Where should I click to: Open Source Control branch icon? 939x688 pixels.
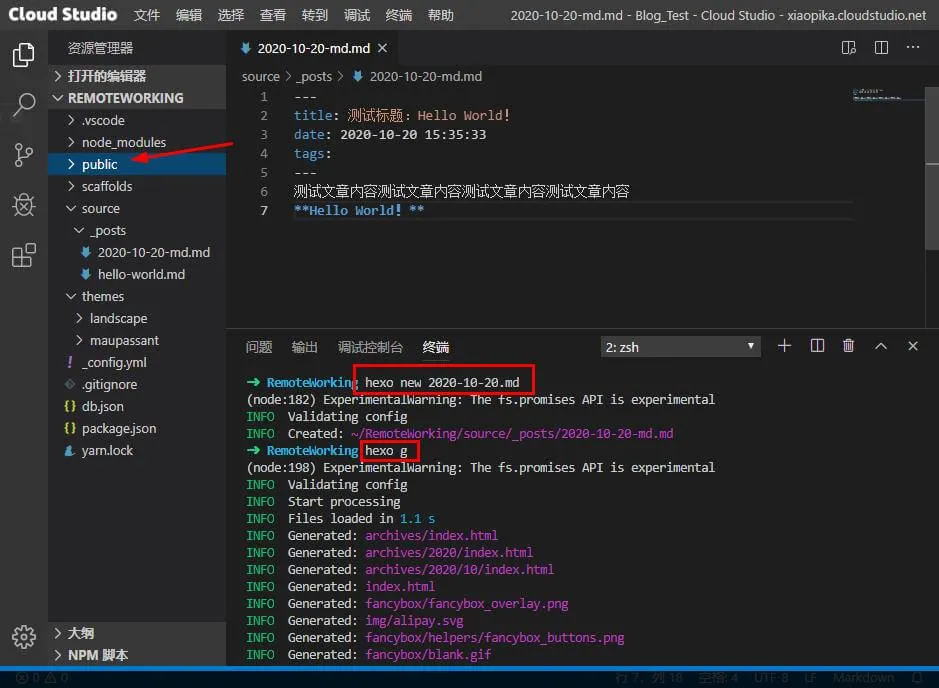click(23, 155)
